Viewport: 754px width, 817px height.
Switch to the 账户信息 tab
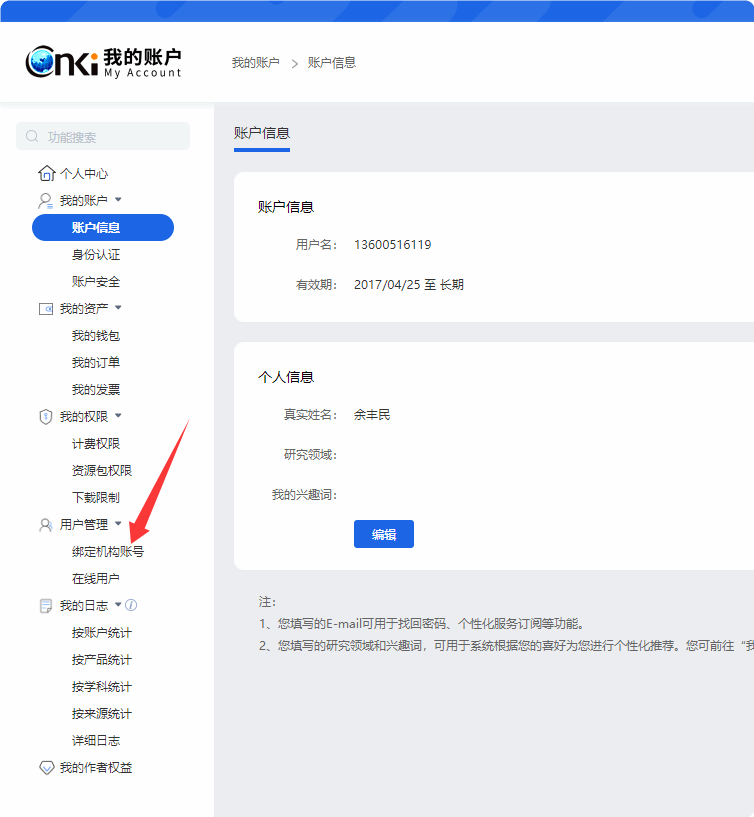point(261,133)
